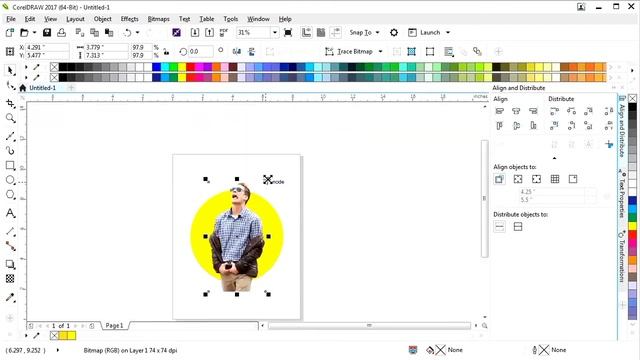Enable Align to Active objects
Screen dimensions: 640x360
tap(499, 179)
